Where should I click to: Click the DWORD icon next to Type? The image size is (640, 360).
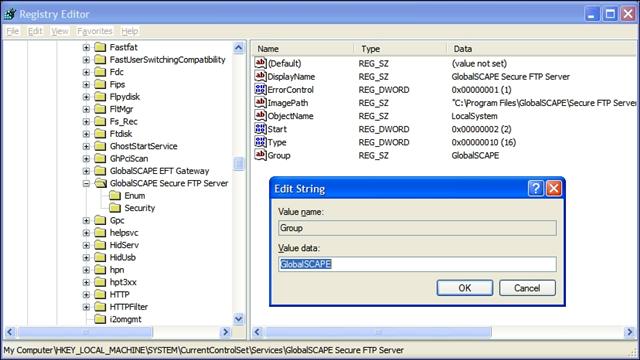coord(260,142)
